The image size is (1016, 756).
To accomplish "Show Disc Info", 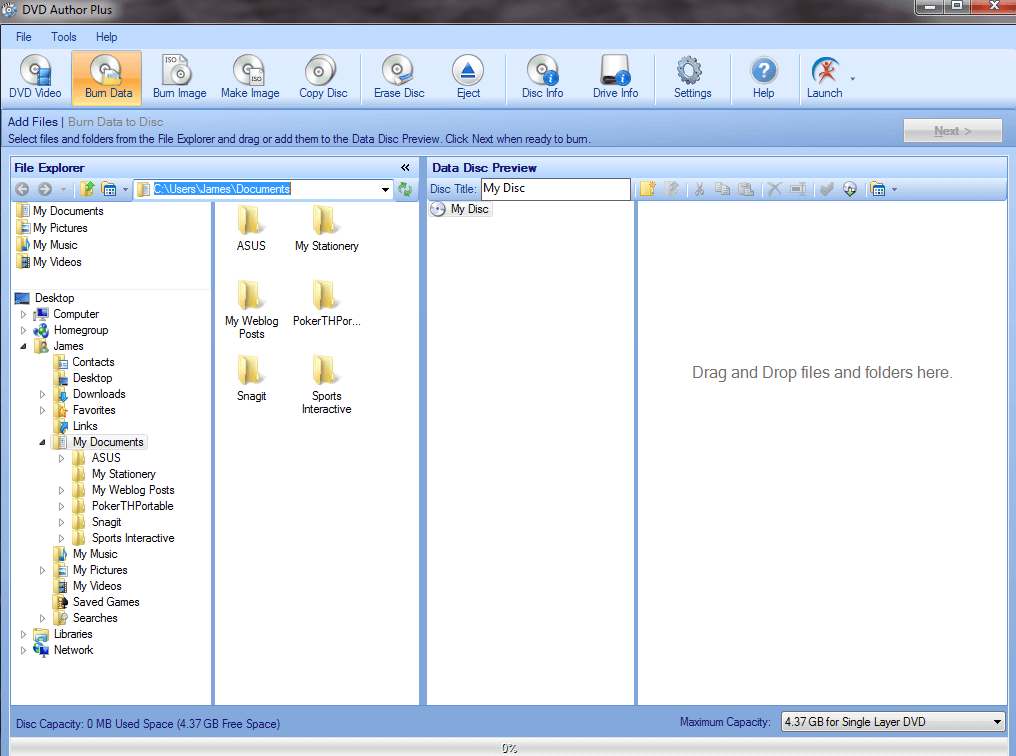I will [x=542, y=77].
